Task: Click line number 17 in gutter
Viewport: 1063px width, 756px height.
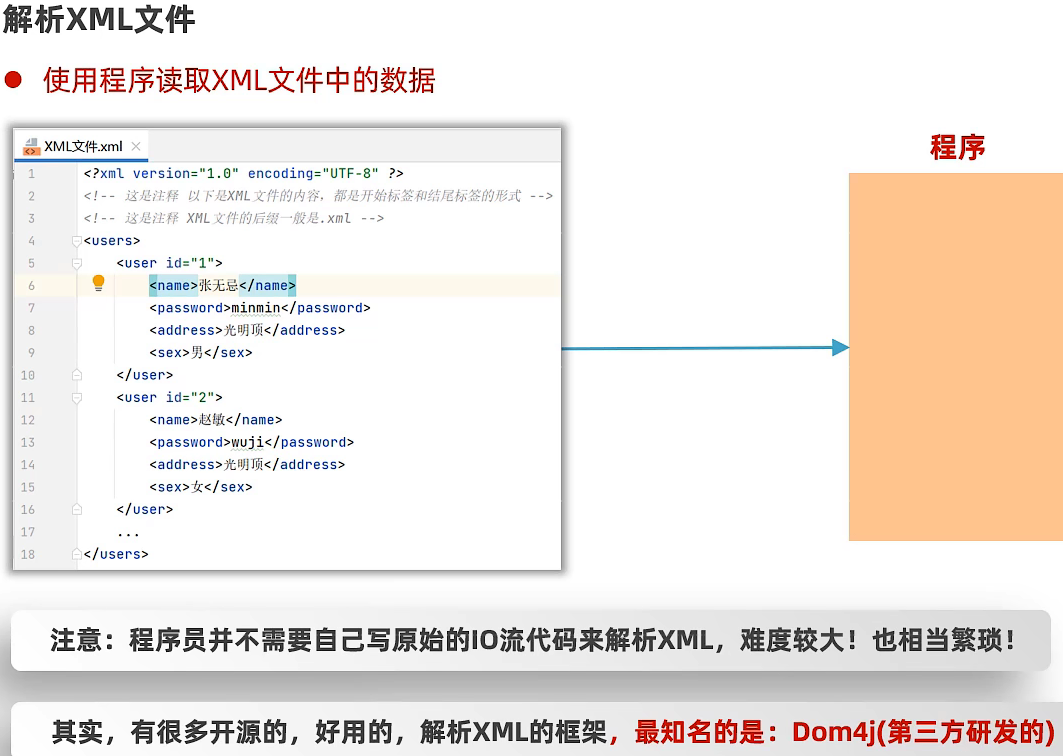Action: pos(28,532)
